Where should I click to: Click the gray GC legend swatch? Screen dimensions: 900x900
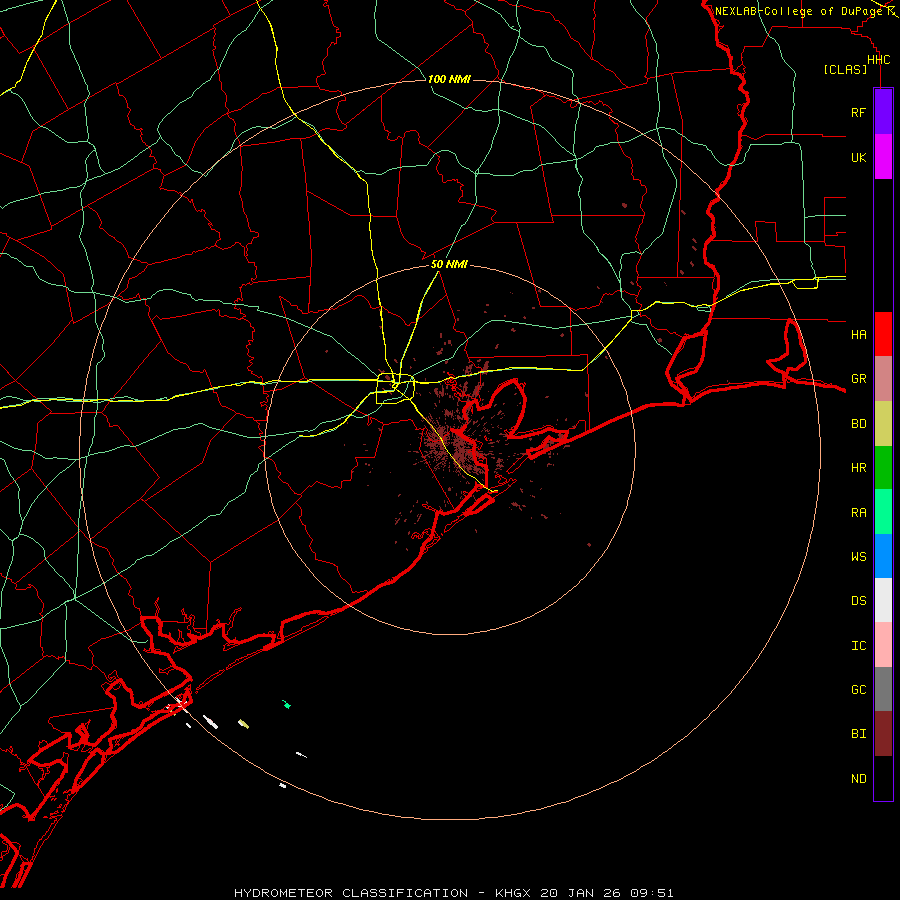click(883, 689)
